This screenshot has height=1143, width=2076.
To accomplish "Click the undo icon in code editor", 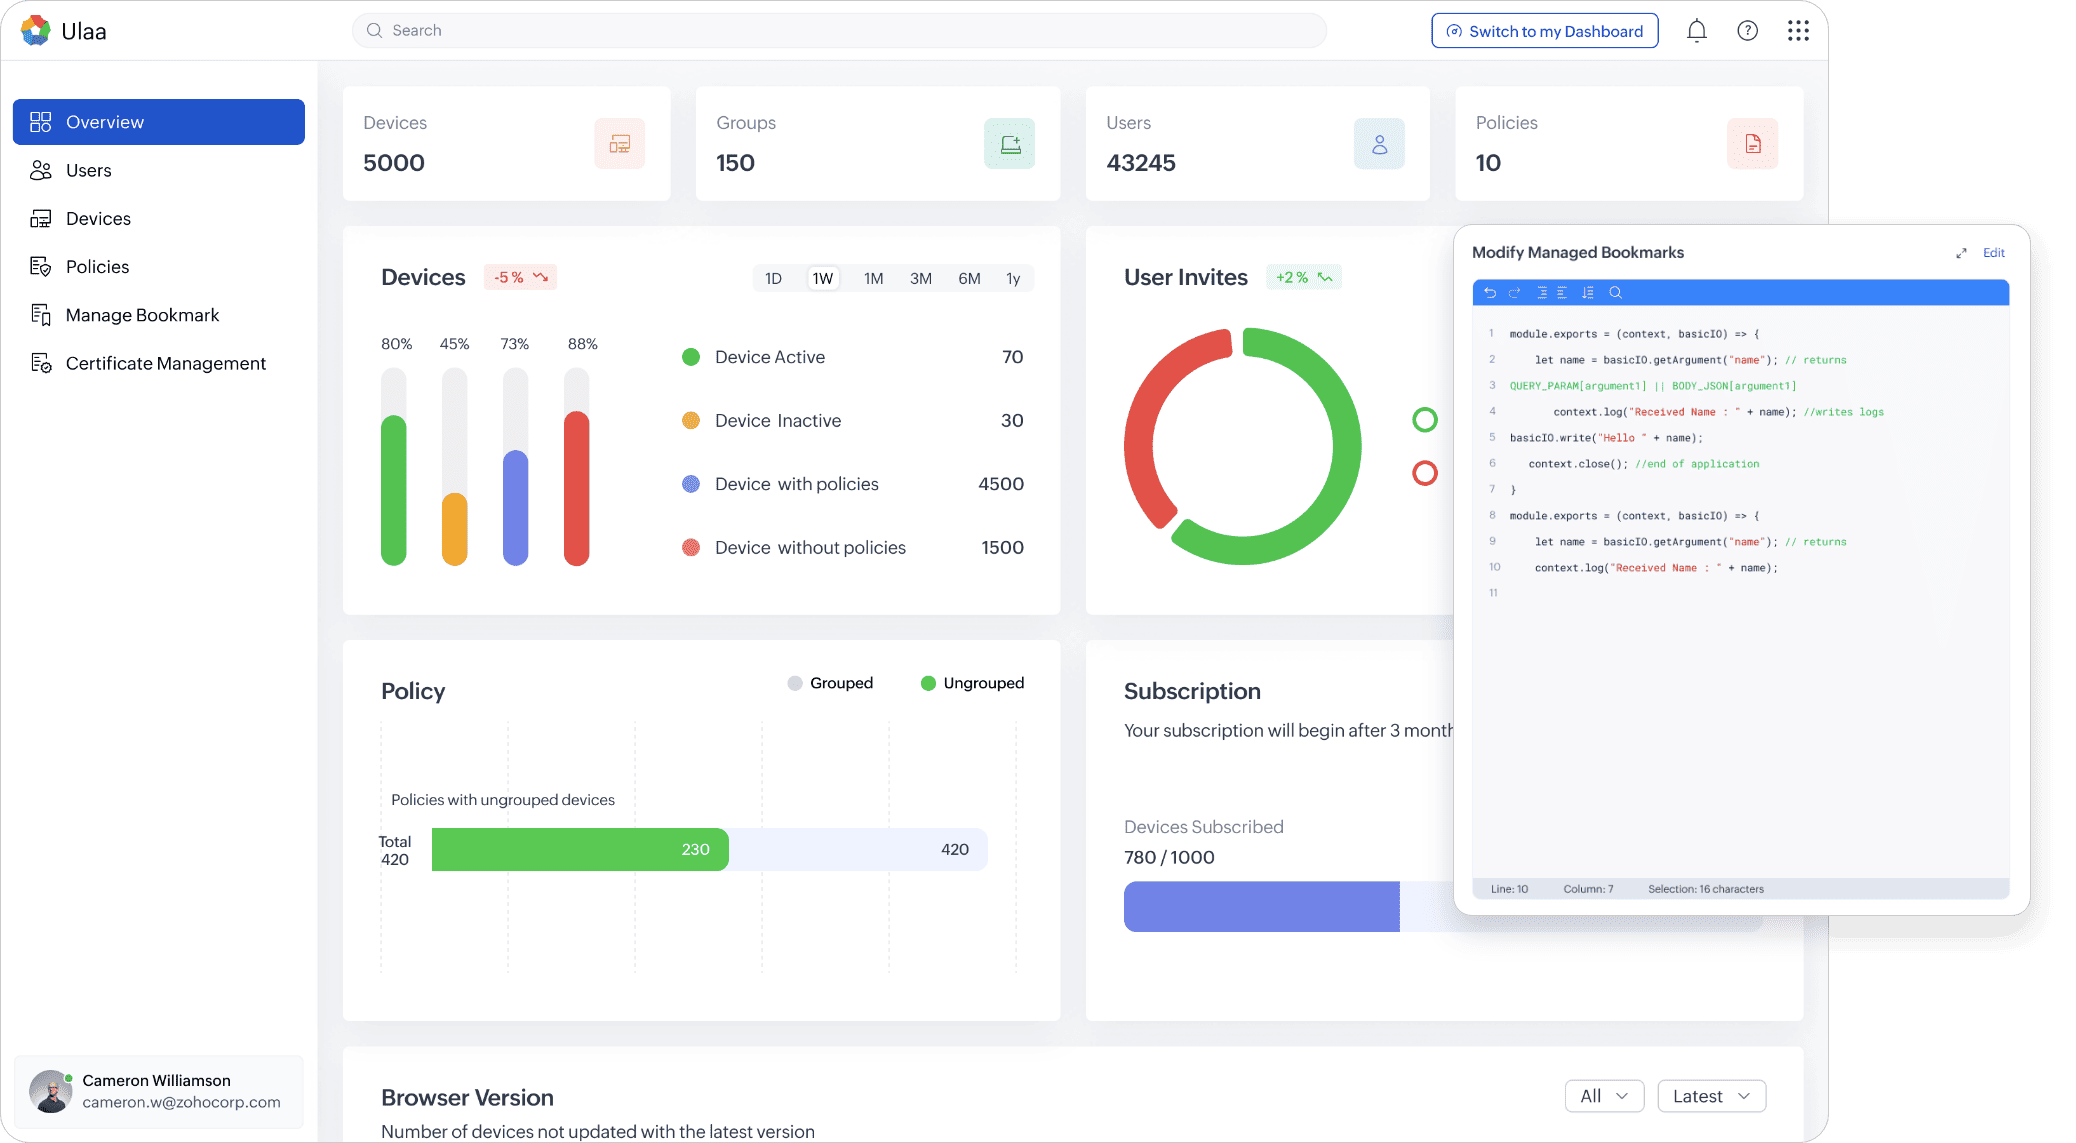I will tap(1490, 293).
